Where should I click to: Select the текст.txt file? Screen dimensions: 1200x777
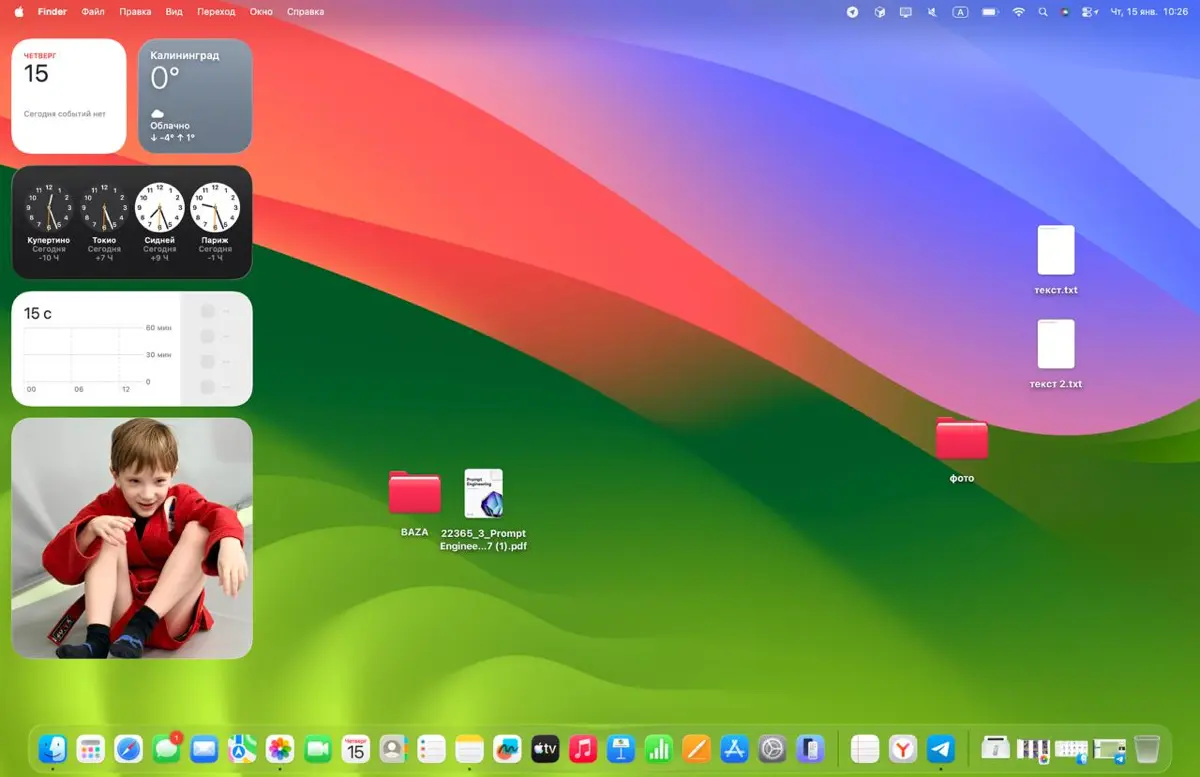click(1056, 260)
